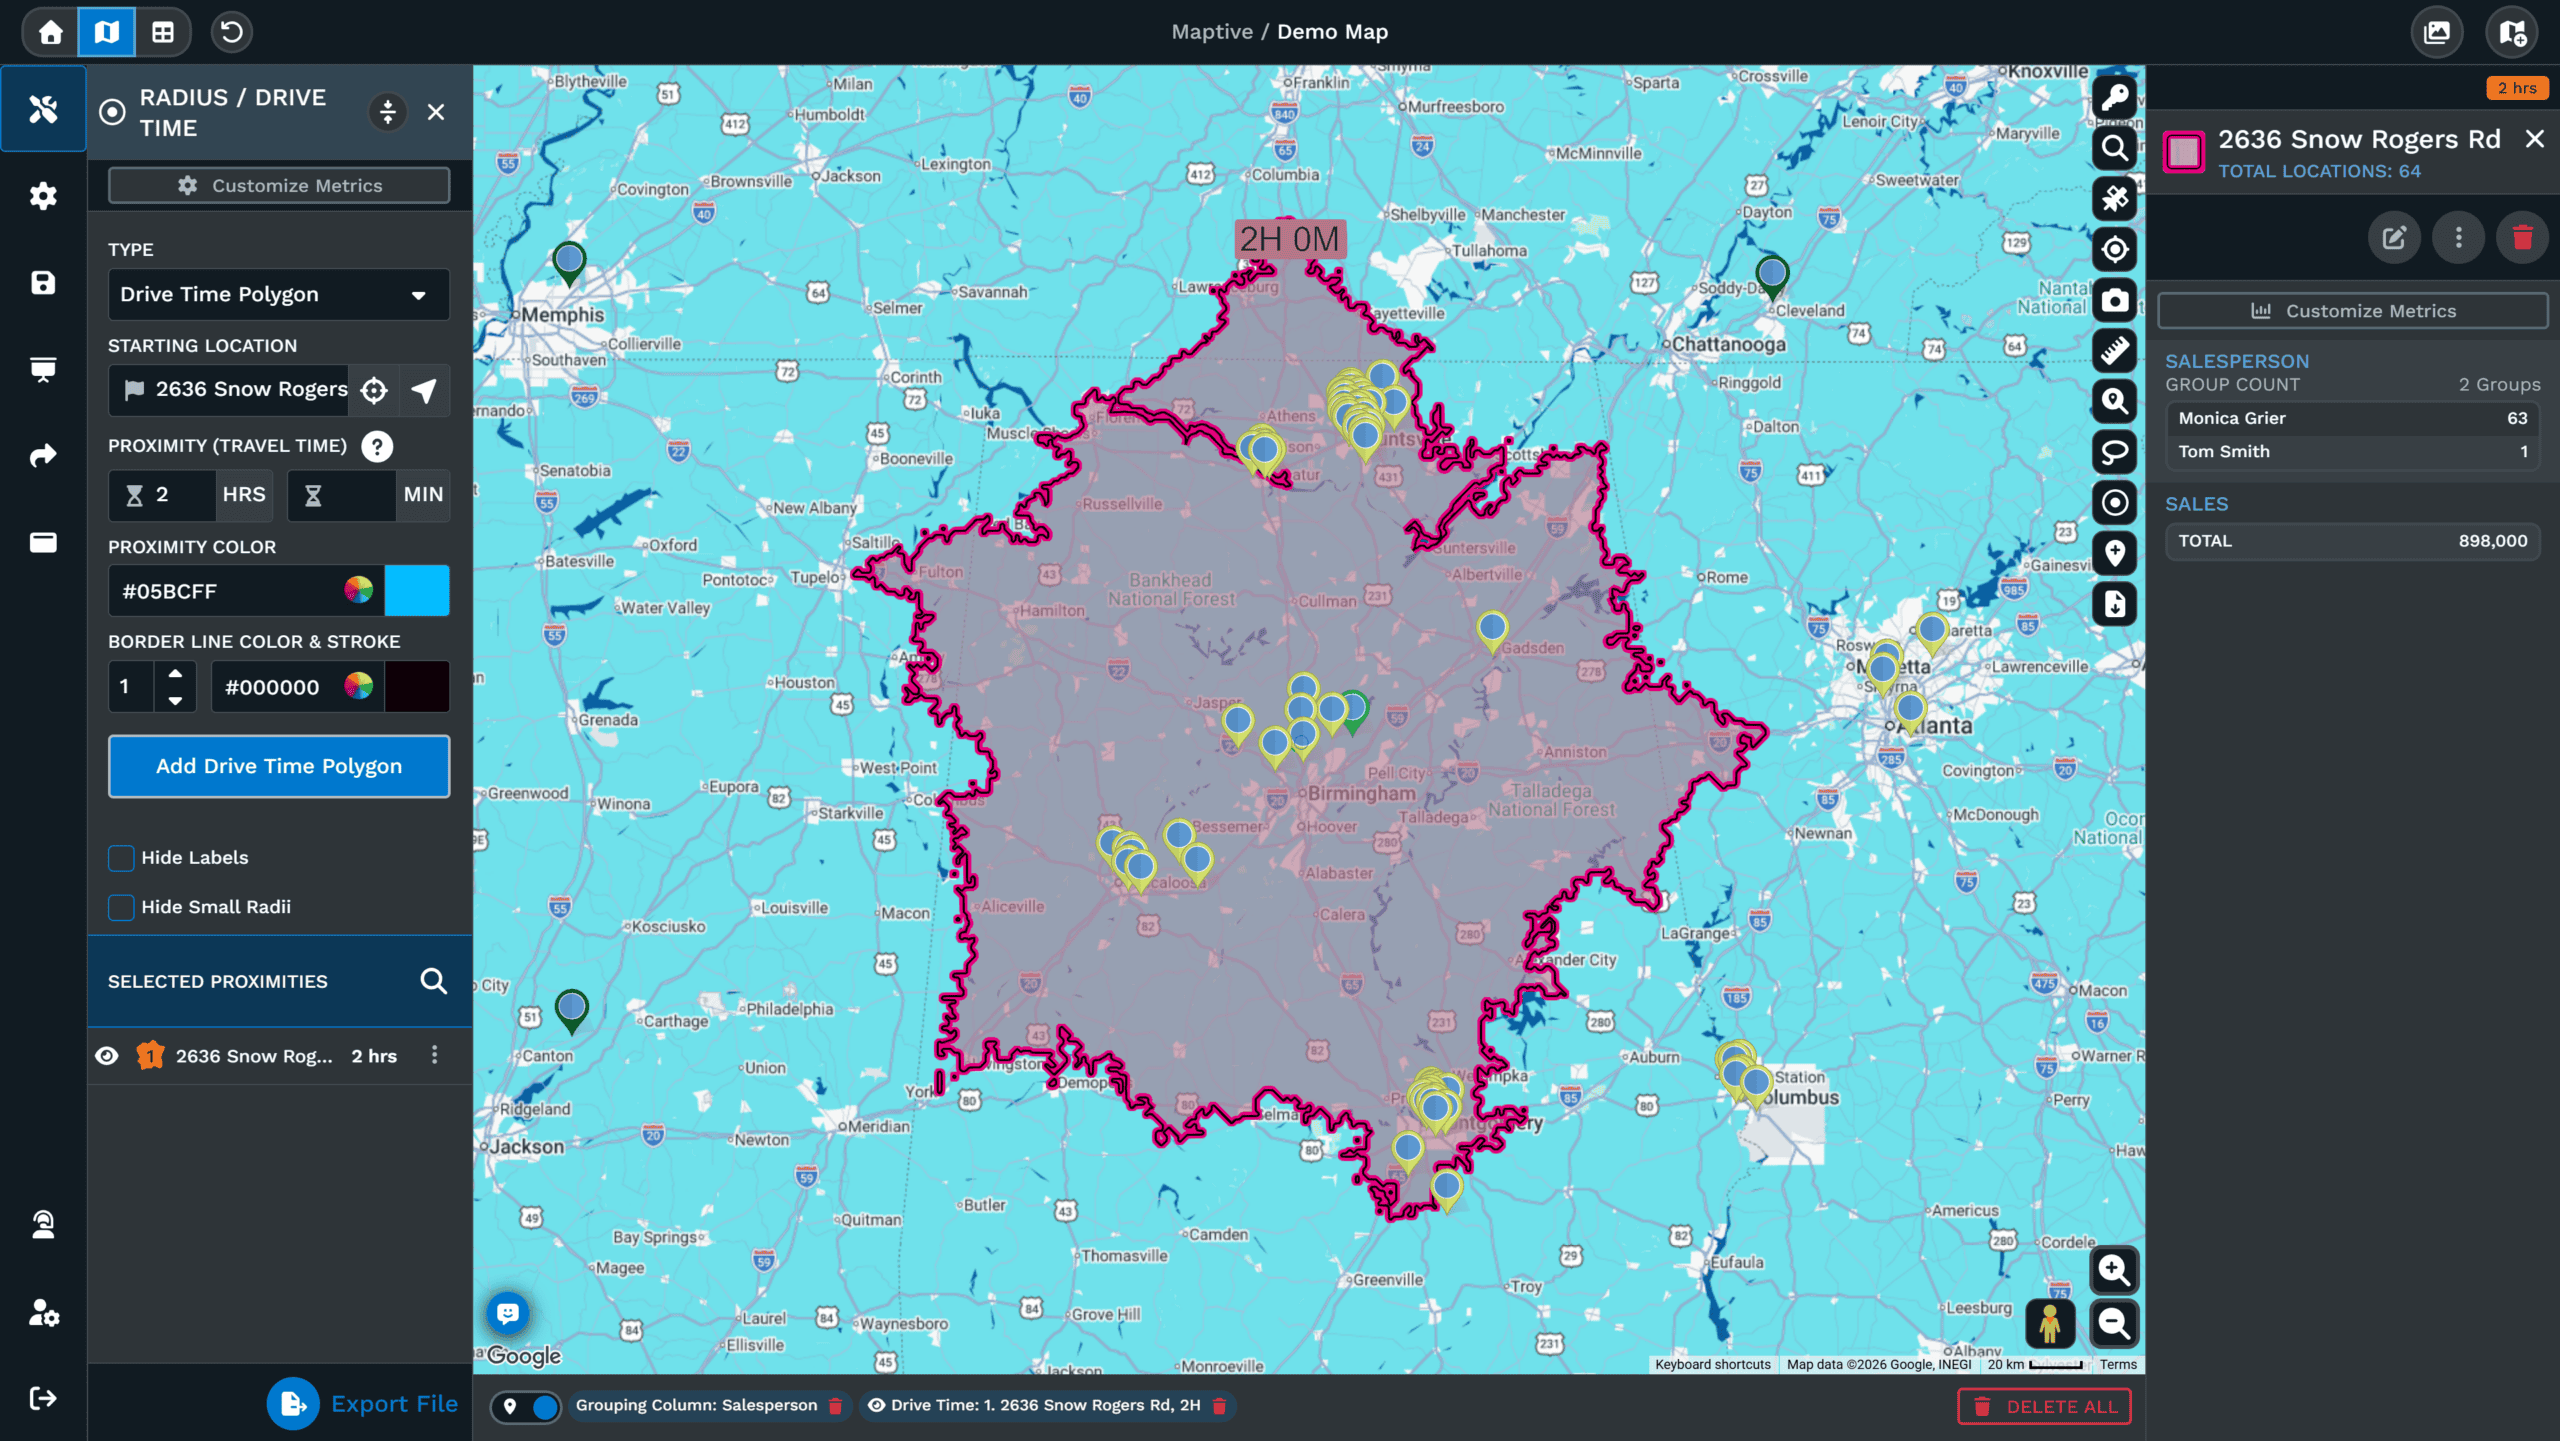Click the save map sidebar icon
The width and height of the screenshot is (2560, 1441).
pos(43,283)
